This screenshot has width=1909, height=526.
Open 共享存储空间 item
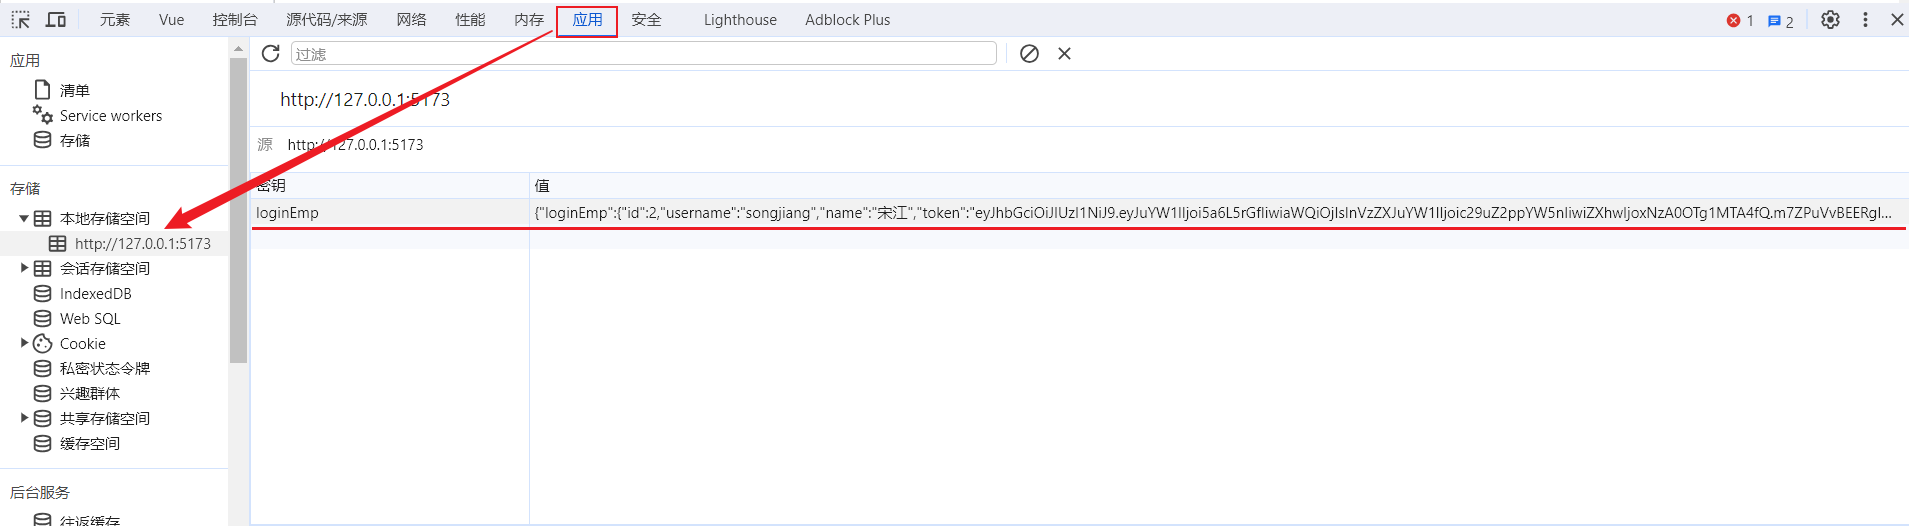pyautogui.click(x=105, y=418)
